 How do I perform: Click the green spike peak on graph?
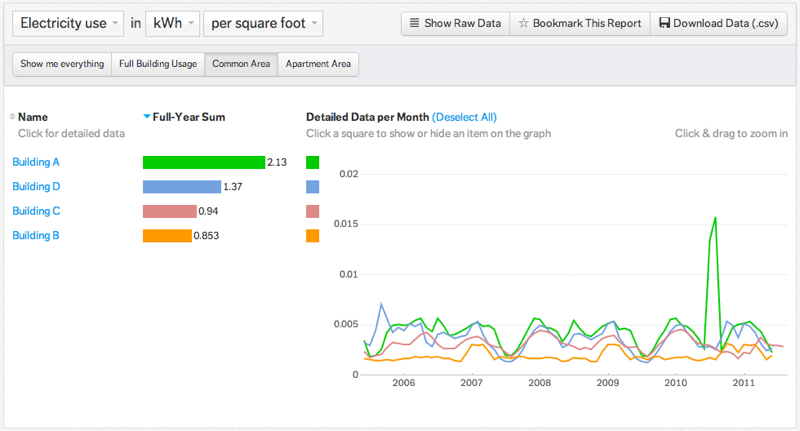[715, 217]
